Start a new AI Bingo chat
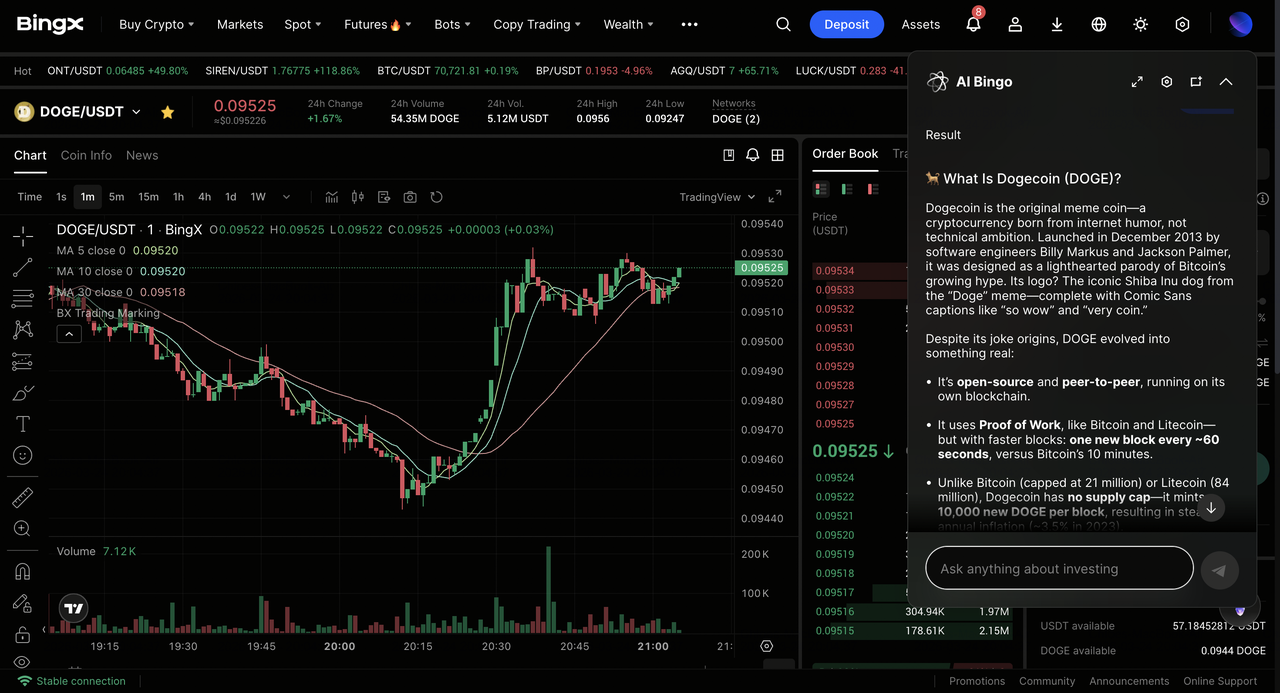1280x693 pixels. 1196,82
